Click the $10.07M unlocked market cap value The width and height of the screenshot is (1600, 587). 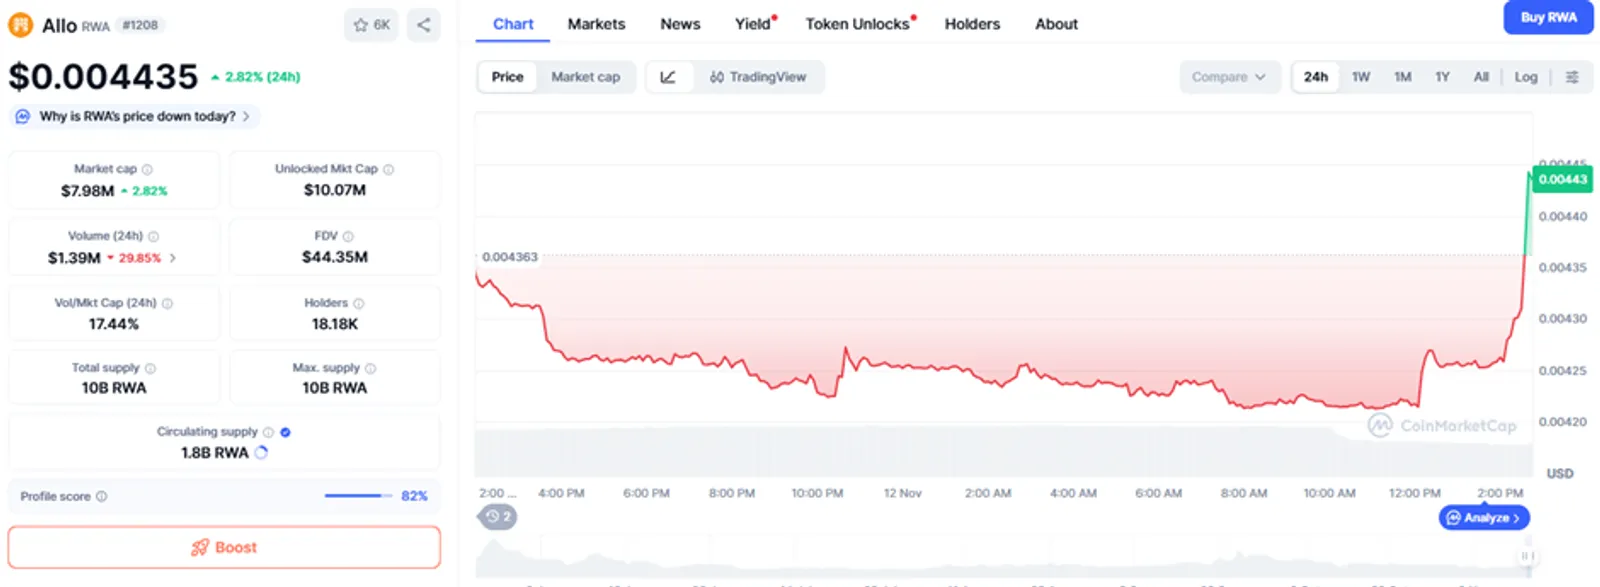click(335, 190)
